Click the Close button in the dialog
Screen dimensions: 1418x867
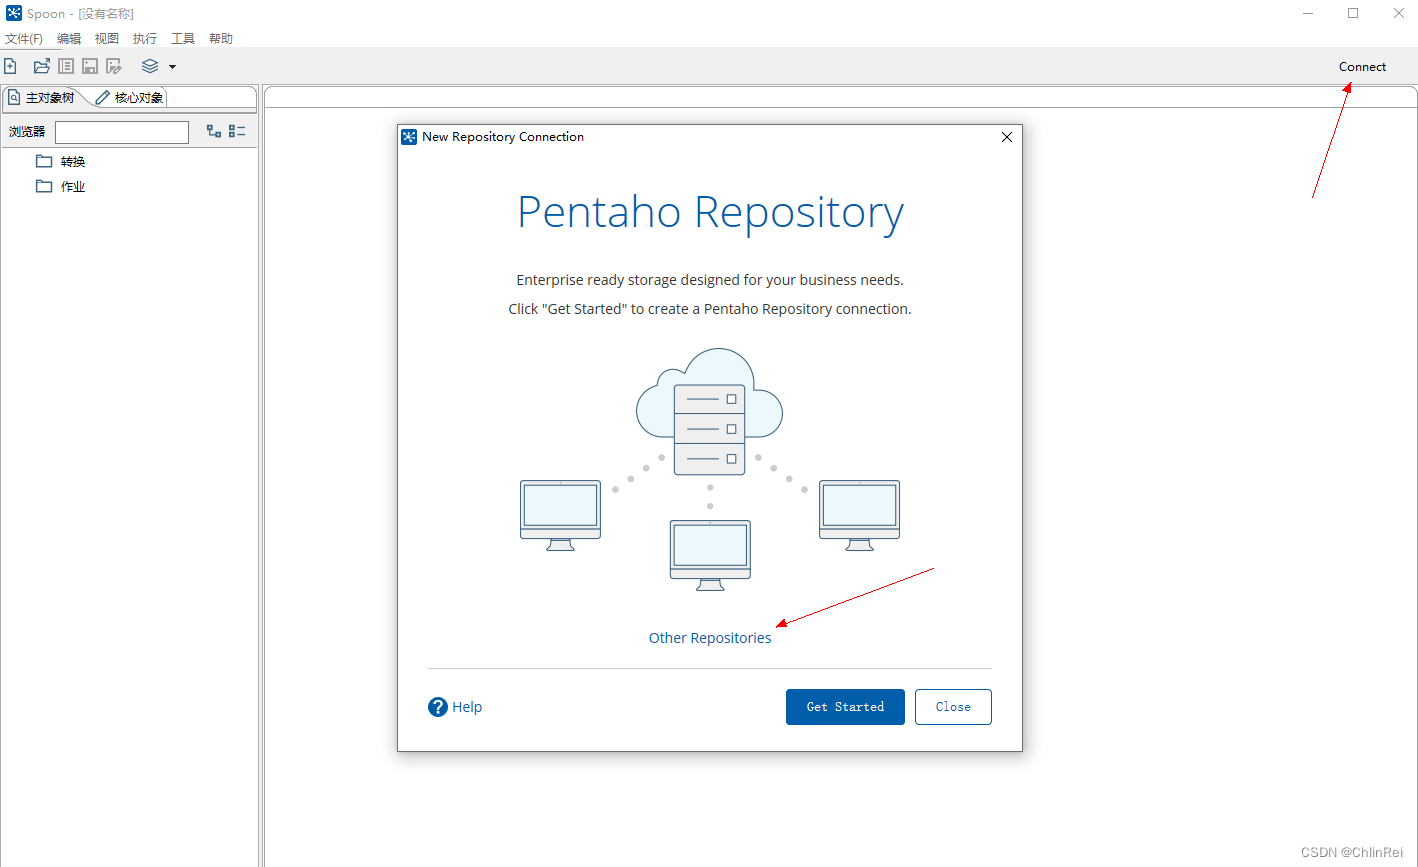pos(953,707)
